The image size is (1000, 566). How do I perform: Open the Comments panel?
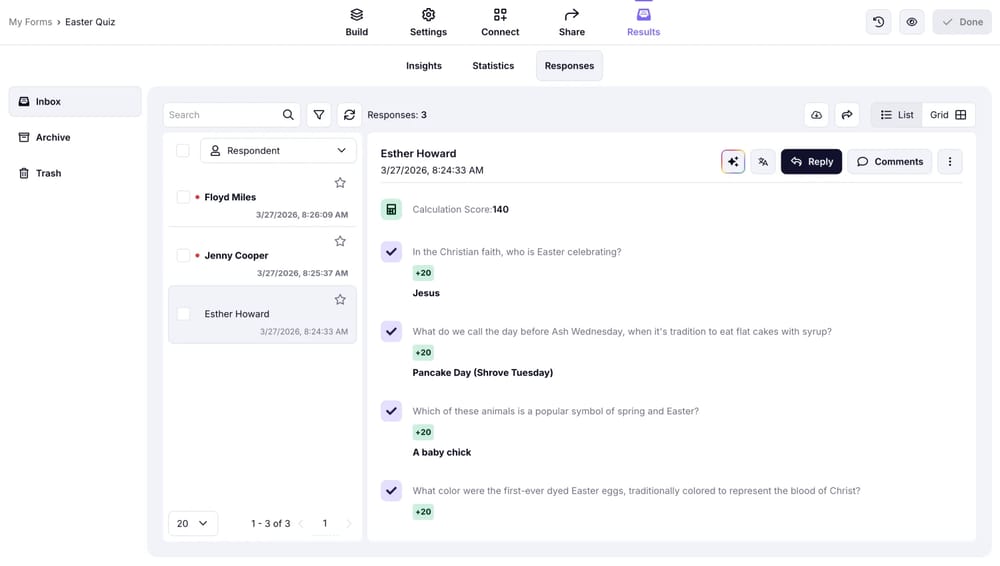click(889, 162)
